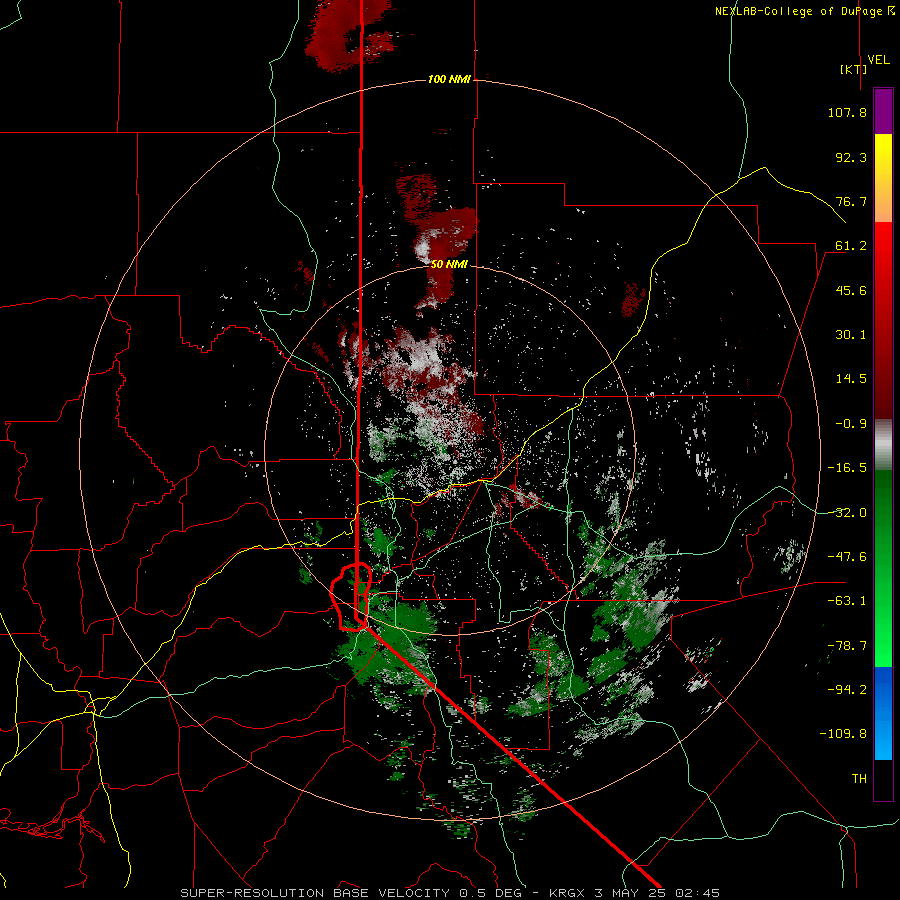Click the 61.2 legend value
Image resolution: width=900 pixels, height=900 pixels.
coord(851,246)
